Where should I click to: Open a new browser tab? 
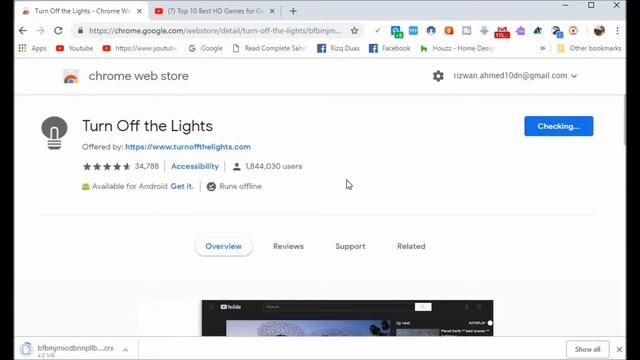(293, 11)
